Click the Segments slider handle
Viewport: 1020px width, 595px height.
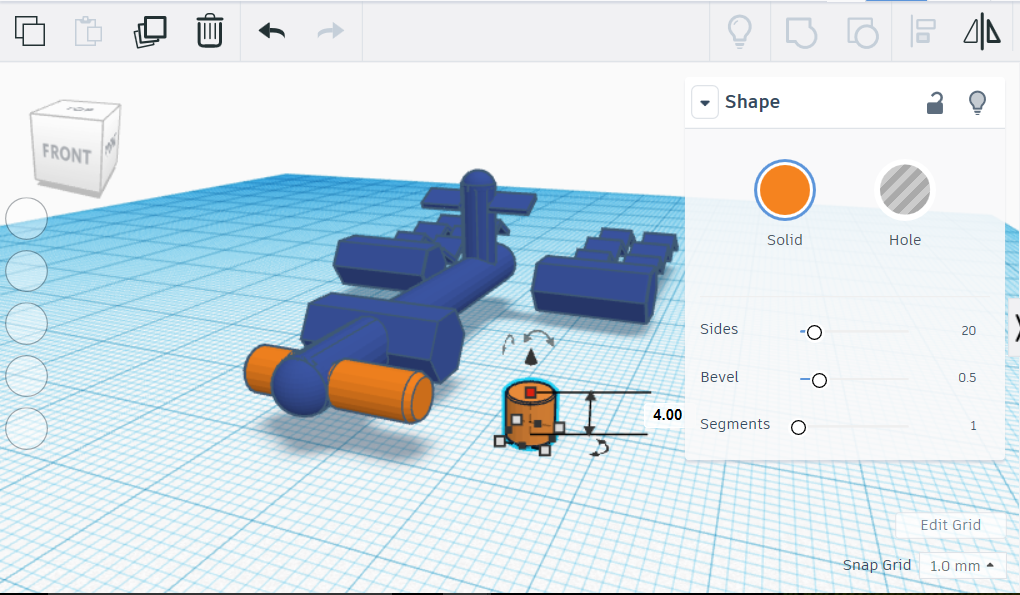pyautogui.click(x=798, y=427)
